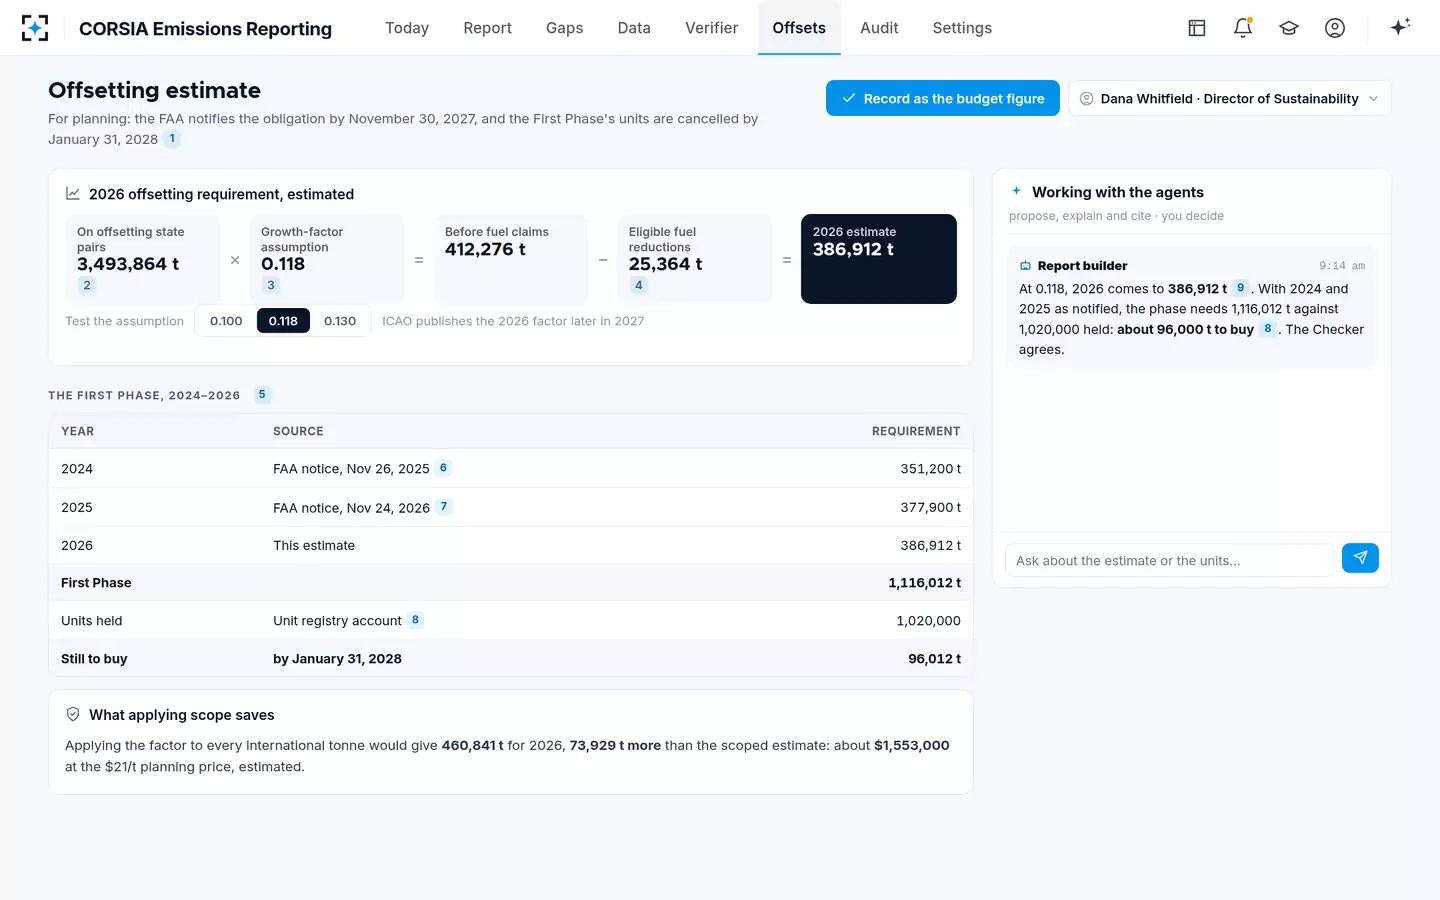This screenshot has width=1440, height=900.
Task: Click the Report builder agent name
Action: (x=1082, y=266)
